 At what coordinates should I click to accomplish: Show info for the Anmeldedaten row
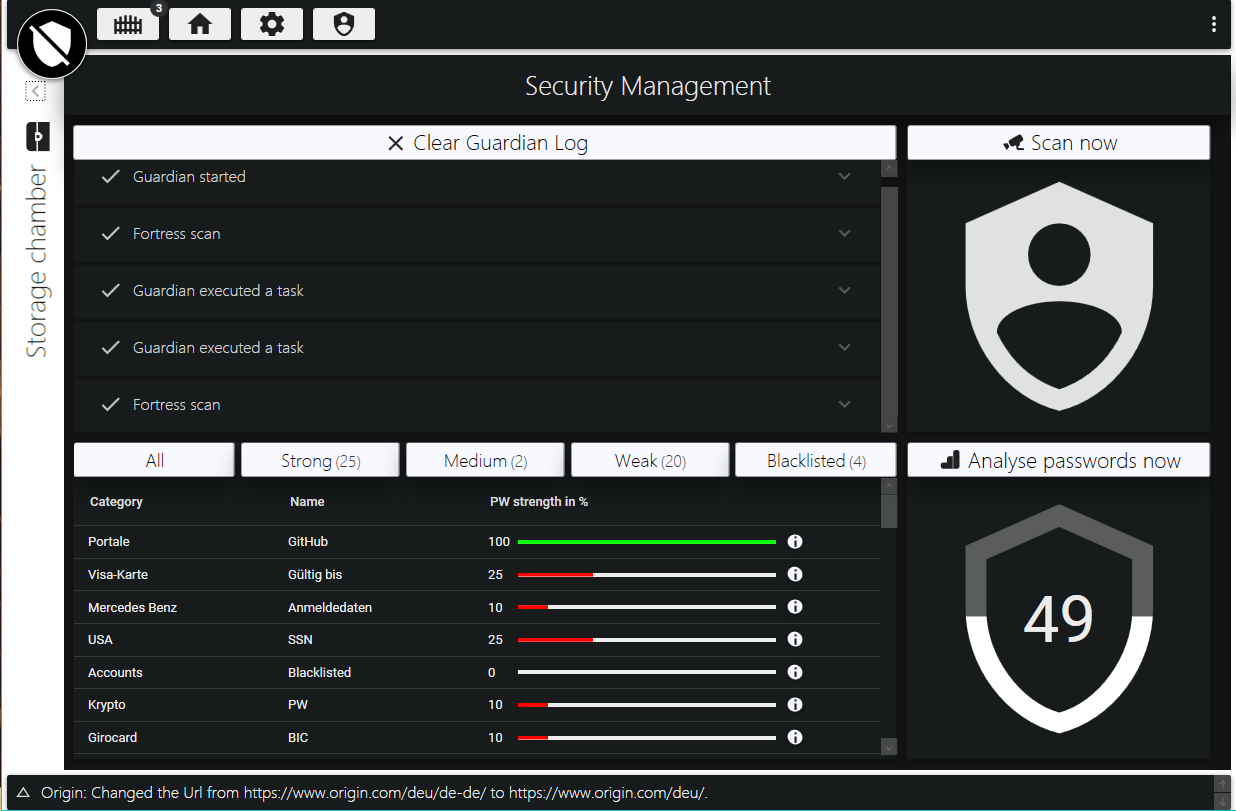tap(795, 607)
